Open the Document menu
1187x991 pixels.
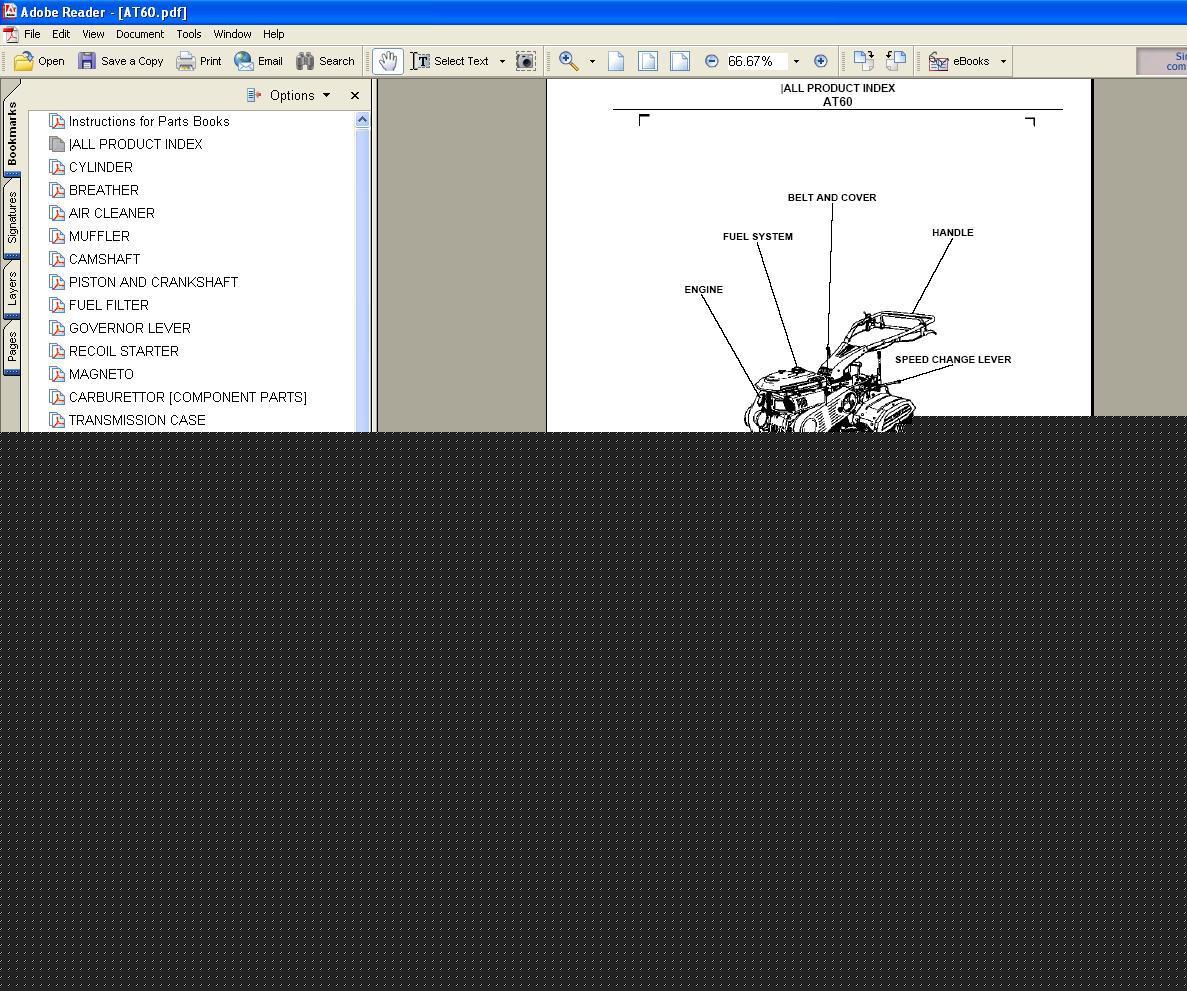pos(140,34)
